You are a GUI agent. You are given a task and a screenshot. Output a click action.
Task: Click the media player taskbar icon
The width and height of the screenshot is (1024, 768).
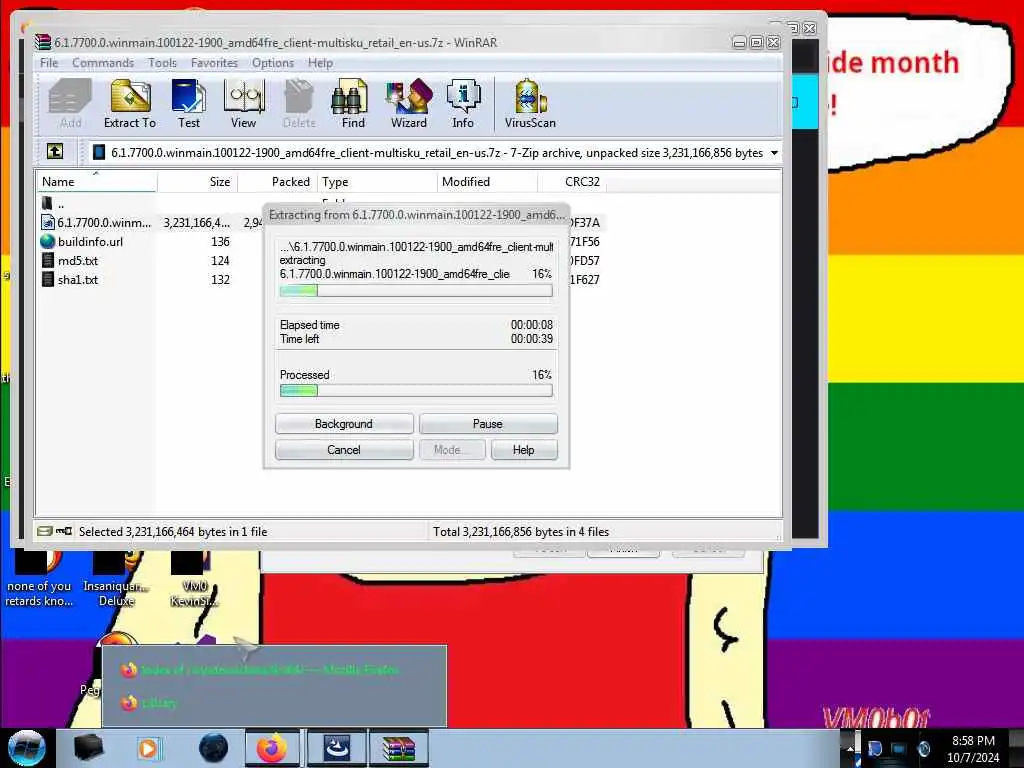point(148,748)
